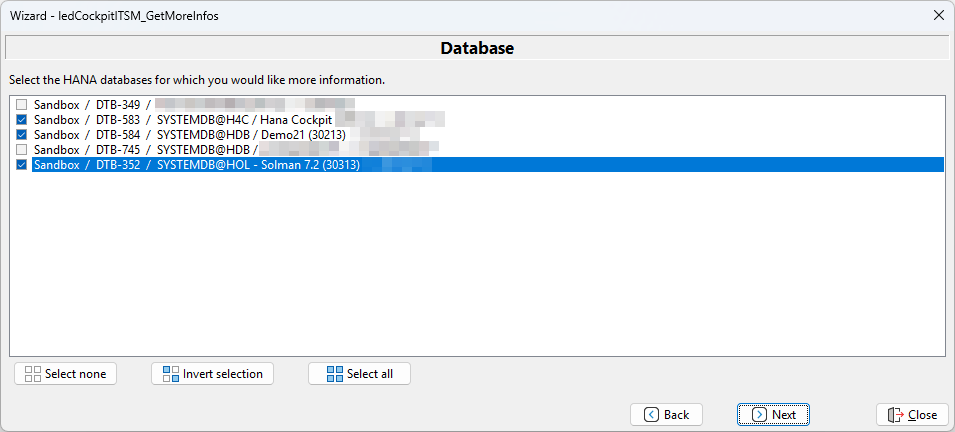Close the wizard window with X
The image size is (955, 432).
click(938, 15)
